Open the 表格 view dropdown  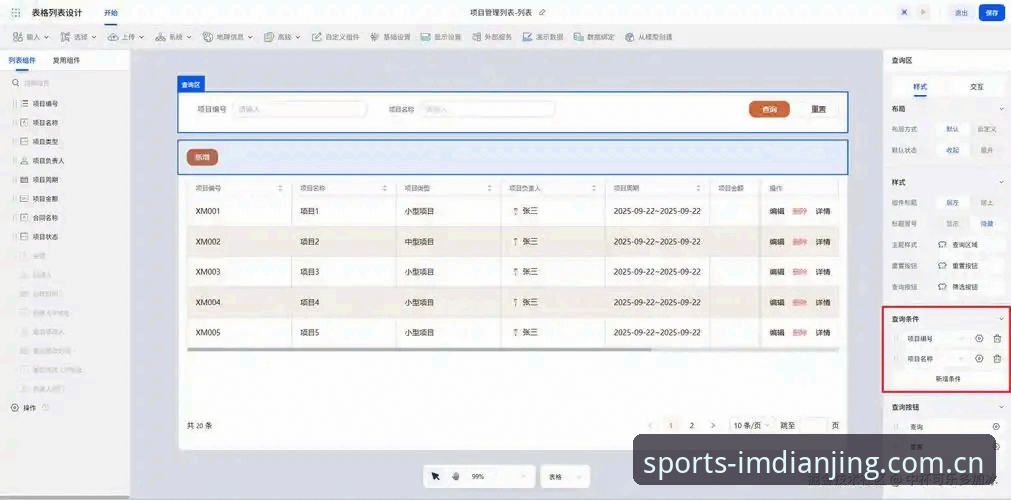point(565,476)
